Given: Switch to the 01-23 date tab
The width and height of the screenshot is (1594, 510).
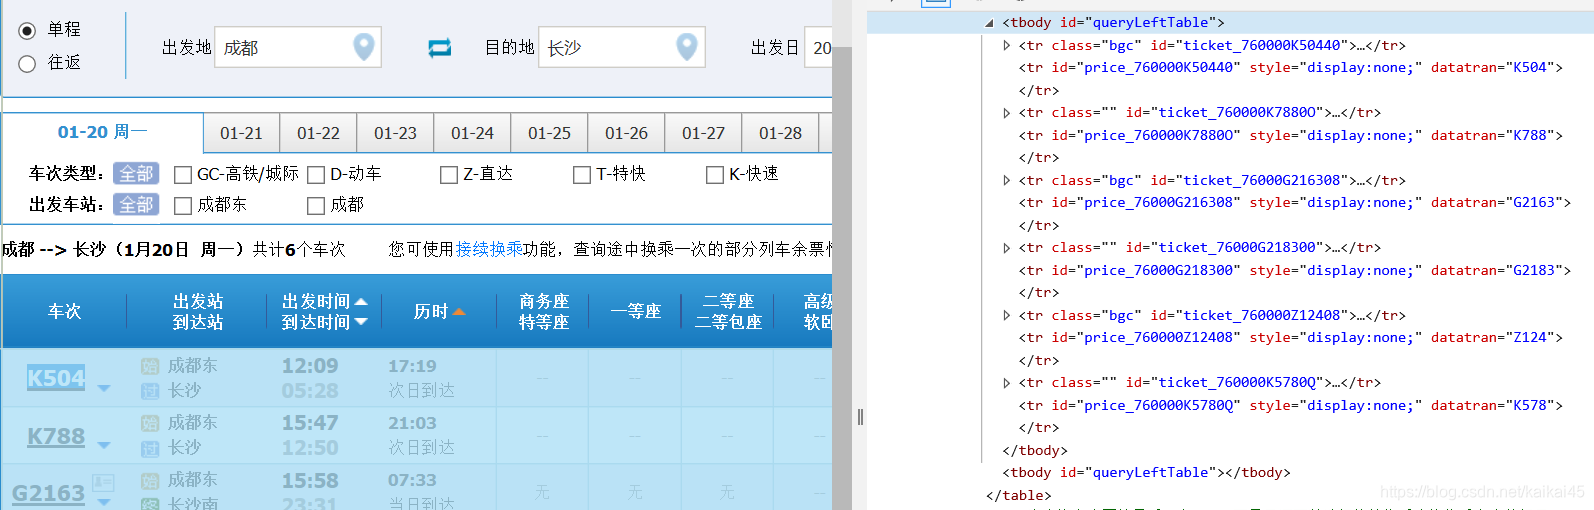Looking at the screenshot, I should 396,133.
